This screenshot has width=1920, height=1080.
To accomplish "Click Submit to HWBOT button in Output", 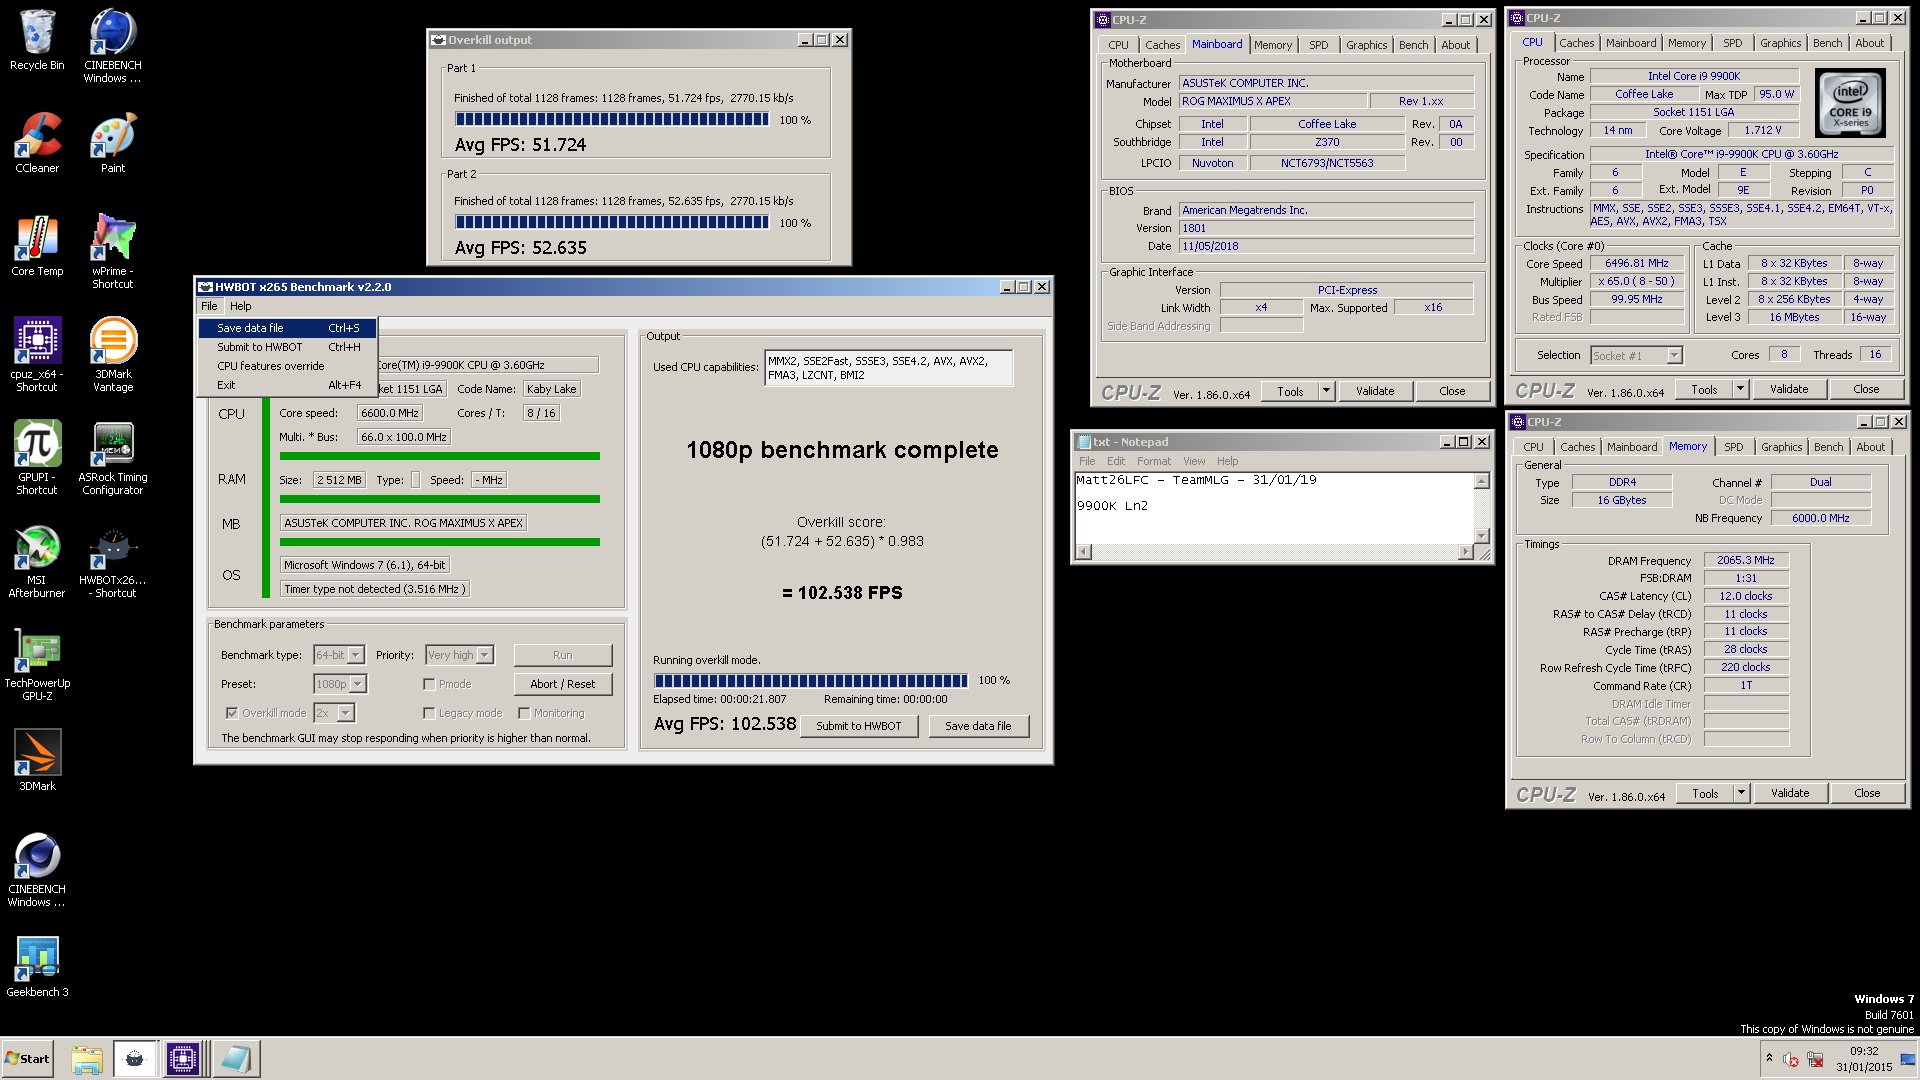I will tap(859, 726).
